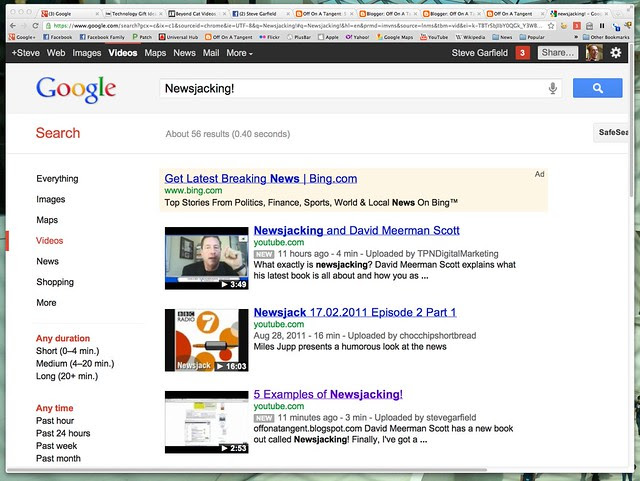The width and height of the screenshot is (640, 481).
Task: Open the SafeSearch dropdown
Action: coord(611,132)
